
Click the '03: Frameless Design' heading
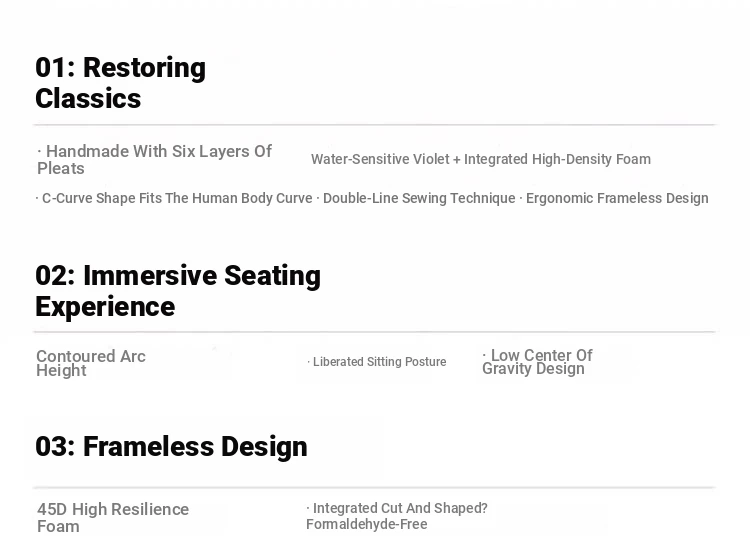coord(171,446)
